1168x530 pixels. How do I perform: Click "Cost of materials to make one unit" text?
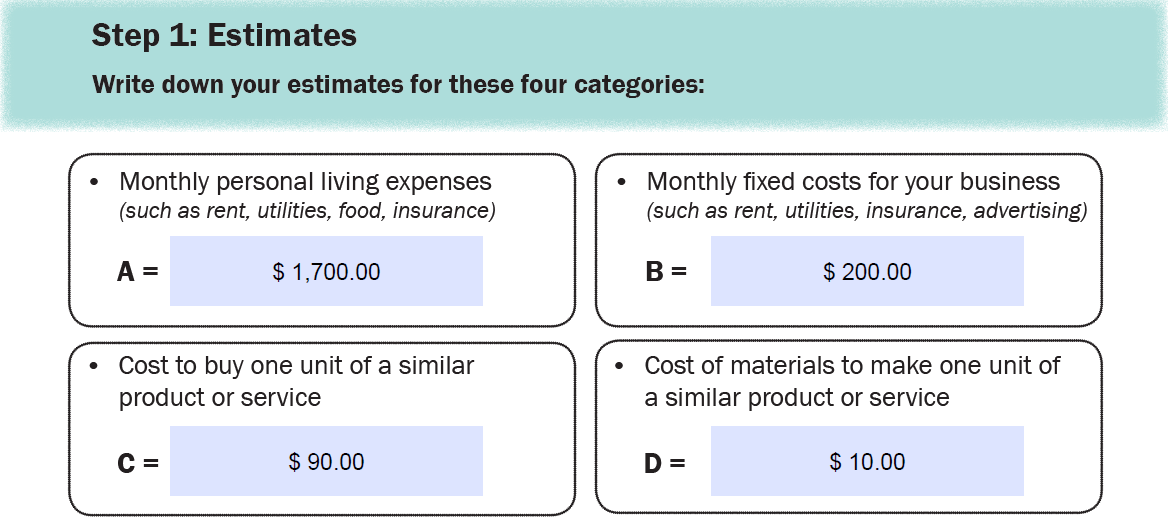[852, 381]
